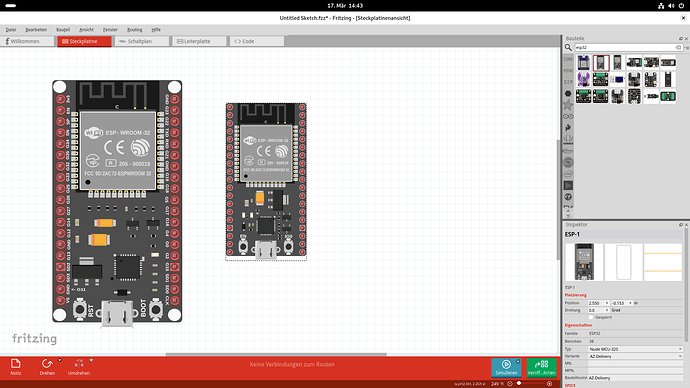This screenshot has width=690, height=388.
Task: Undock the Inspektor panel
Action: (x=681, y=225)
